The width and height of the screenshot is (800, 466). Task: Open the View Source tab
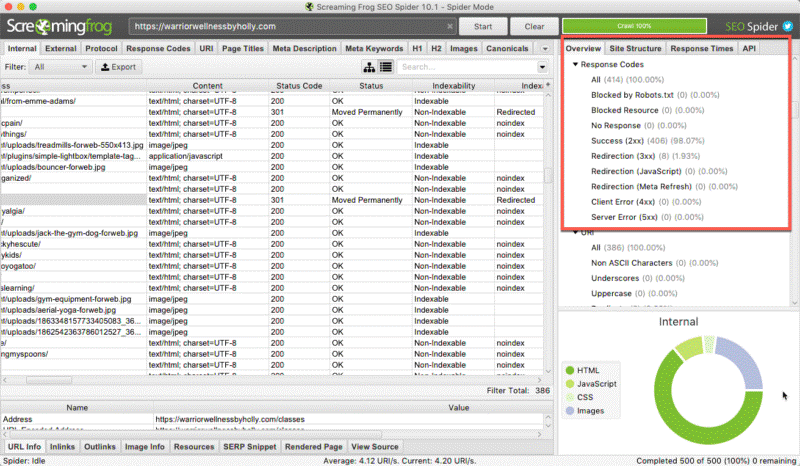click(x=375, y=447)
